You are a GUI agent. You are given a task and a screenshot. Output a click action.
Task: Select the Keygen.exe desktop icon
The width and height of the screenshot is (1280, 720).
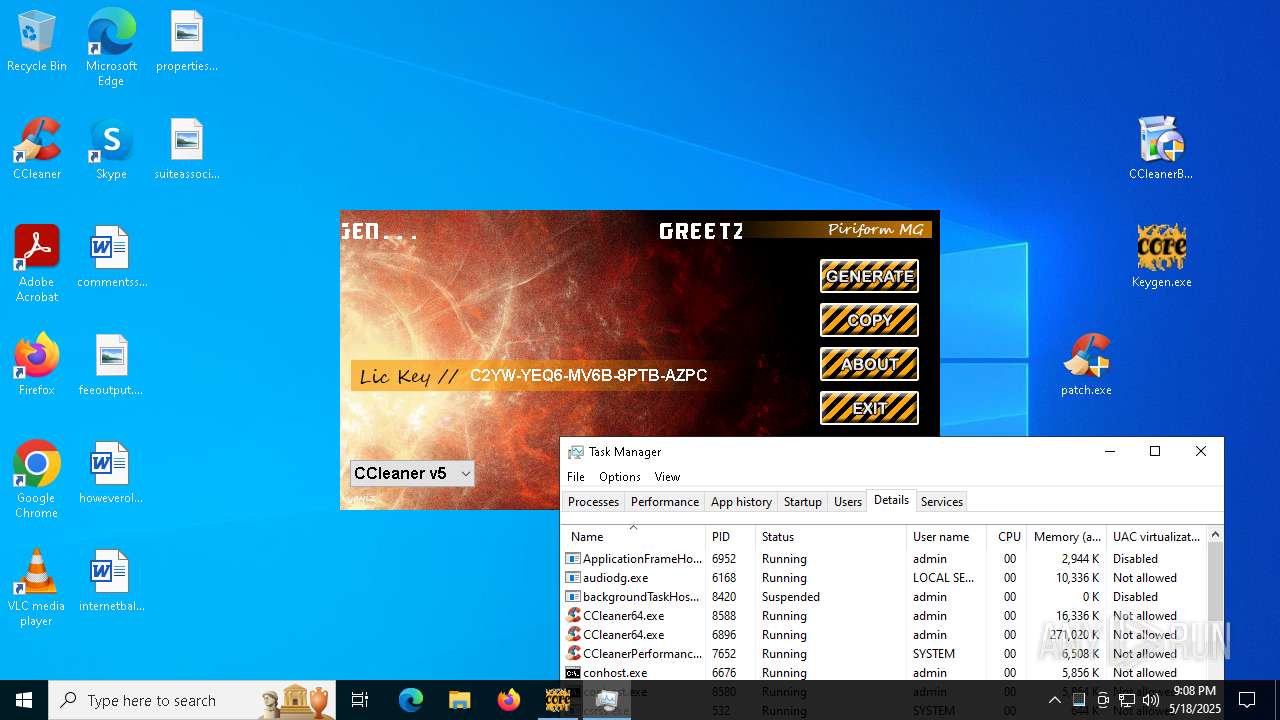(1161, 258)
